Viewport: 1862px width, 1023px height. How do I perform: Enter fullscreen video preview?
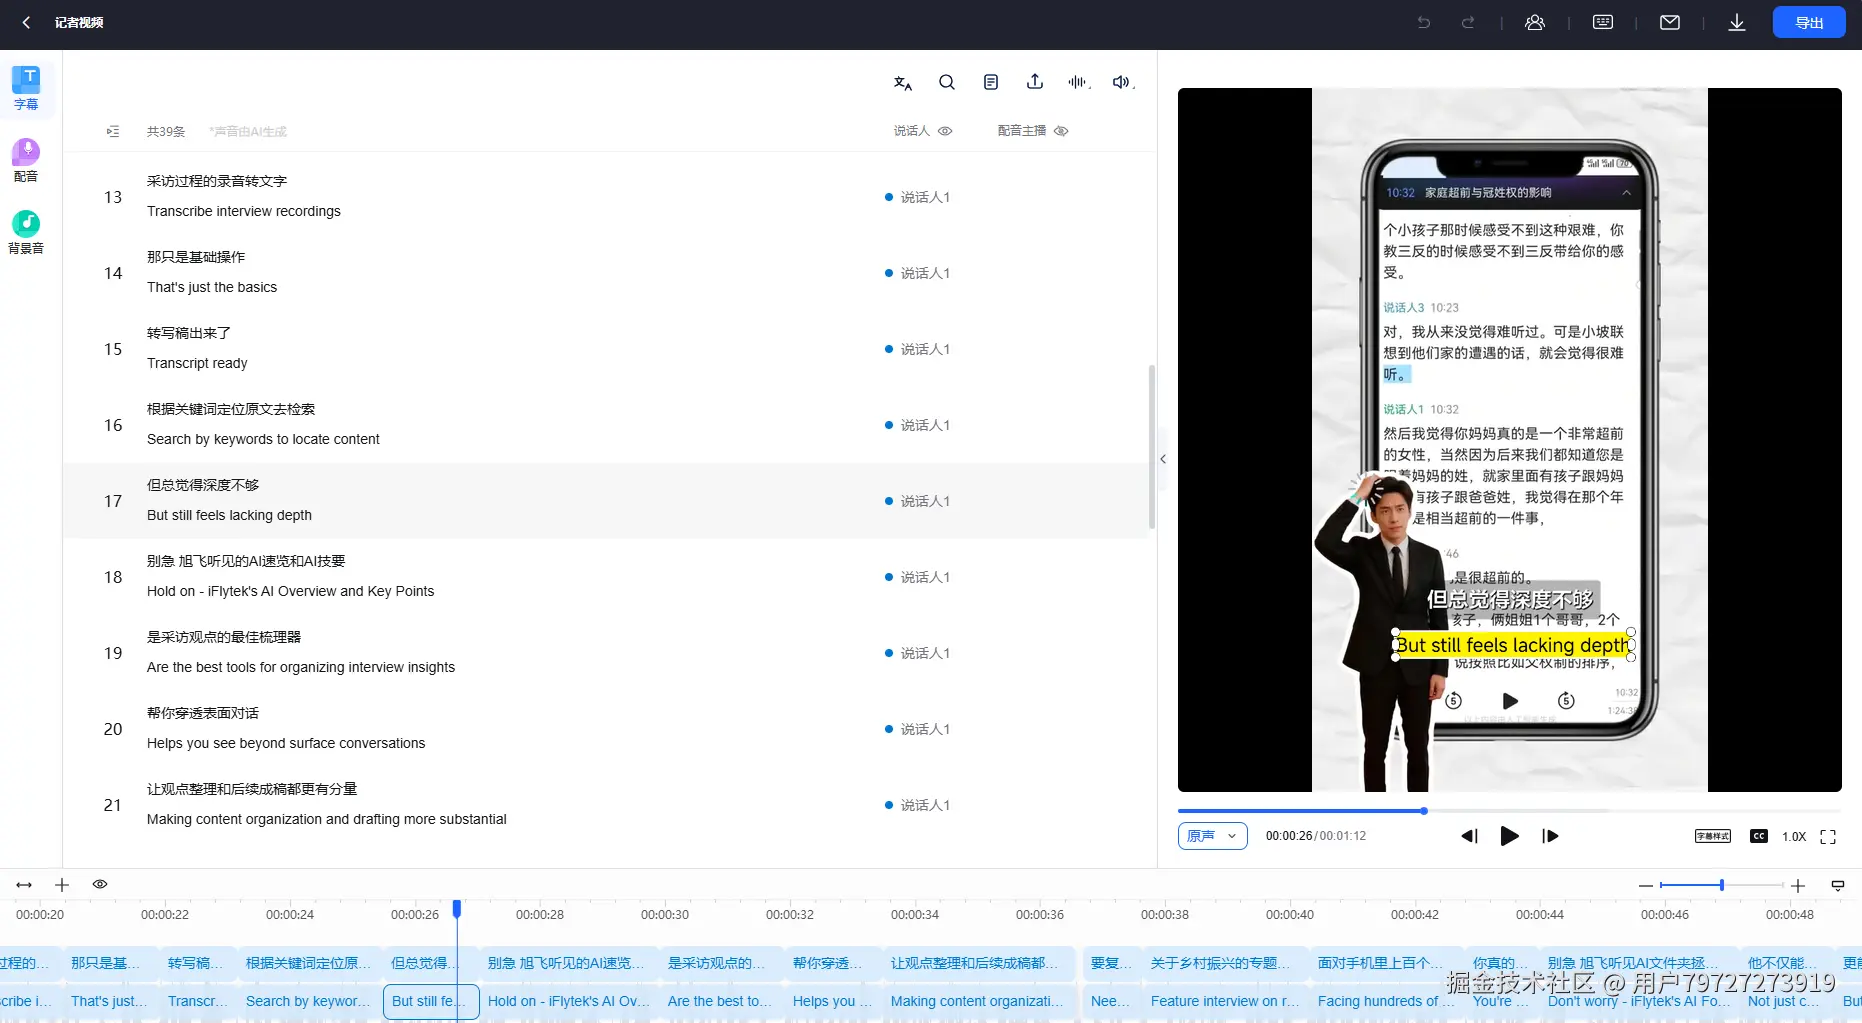tap(1828, 837)
